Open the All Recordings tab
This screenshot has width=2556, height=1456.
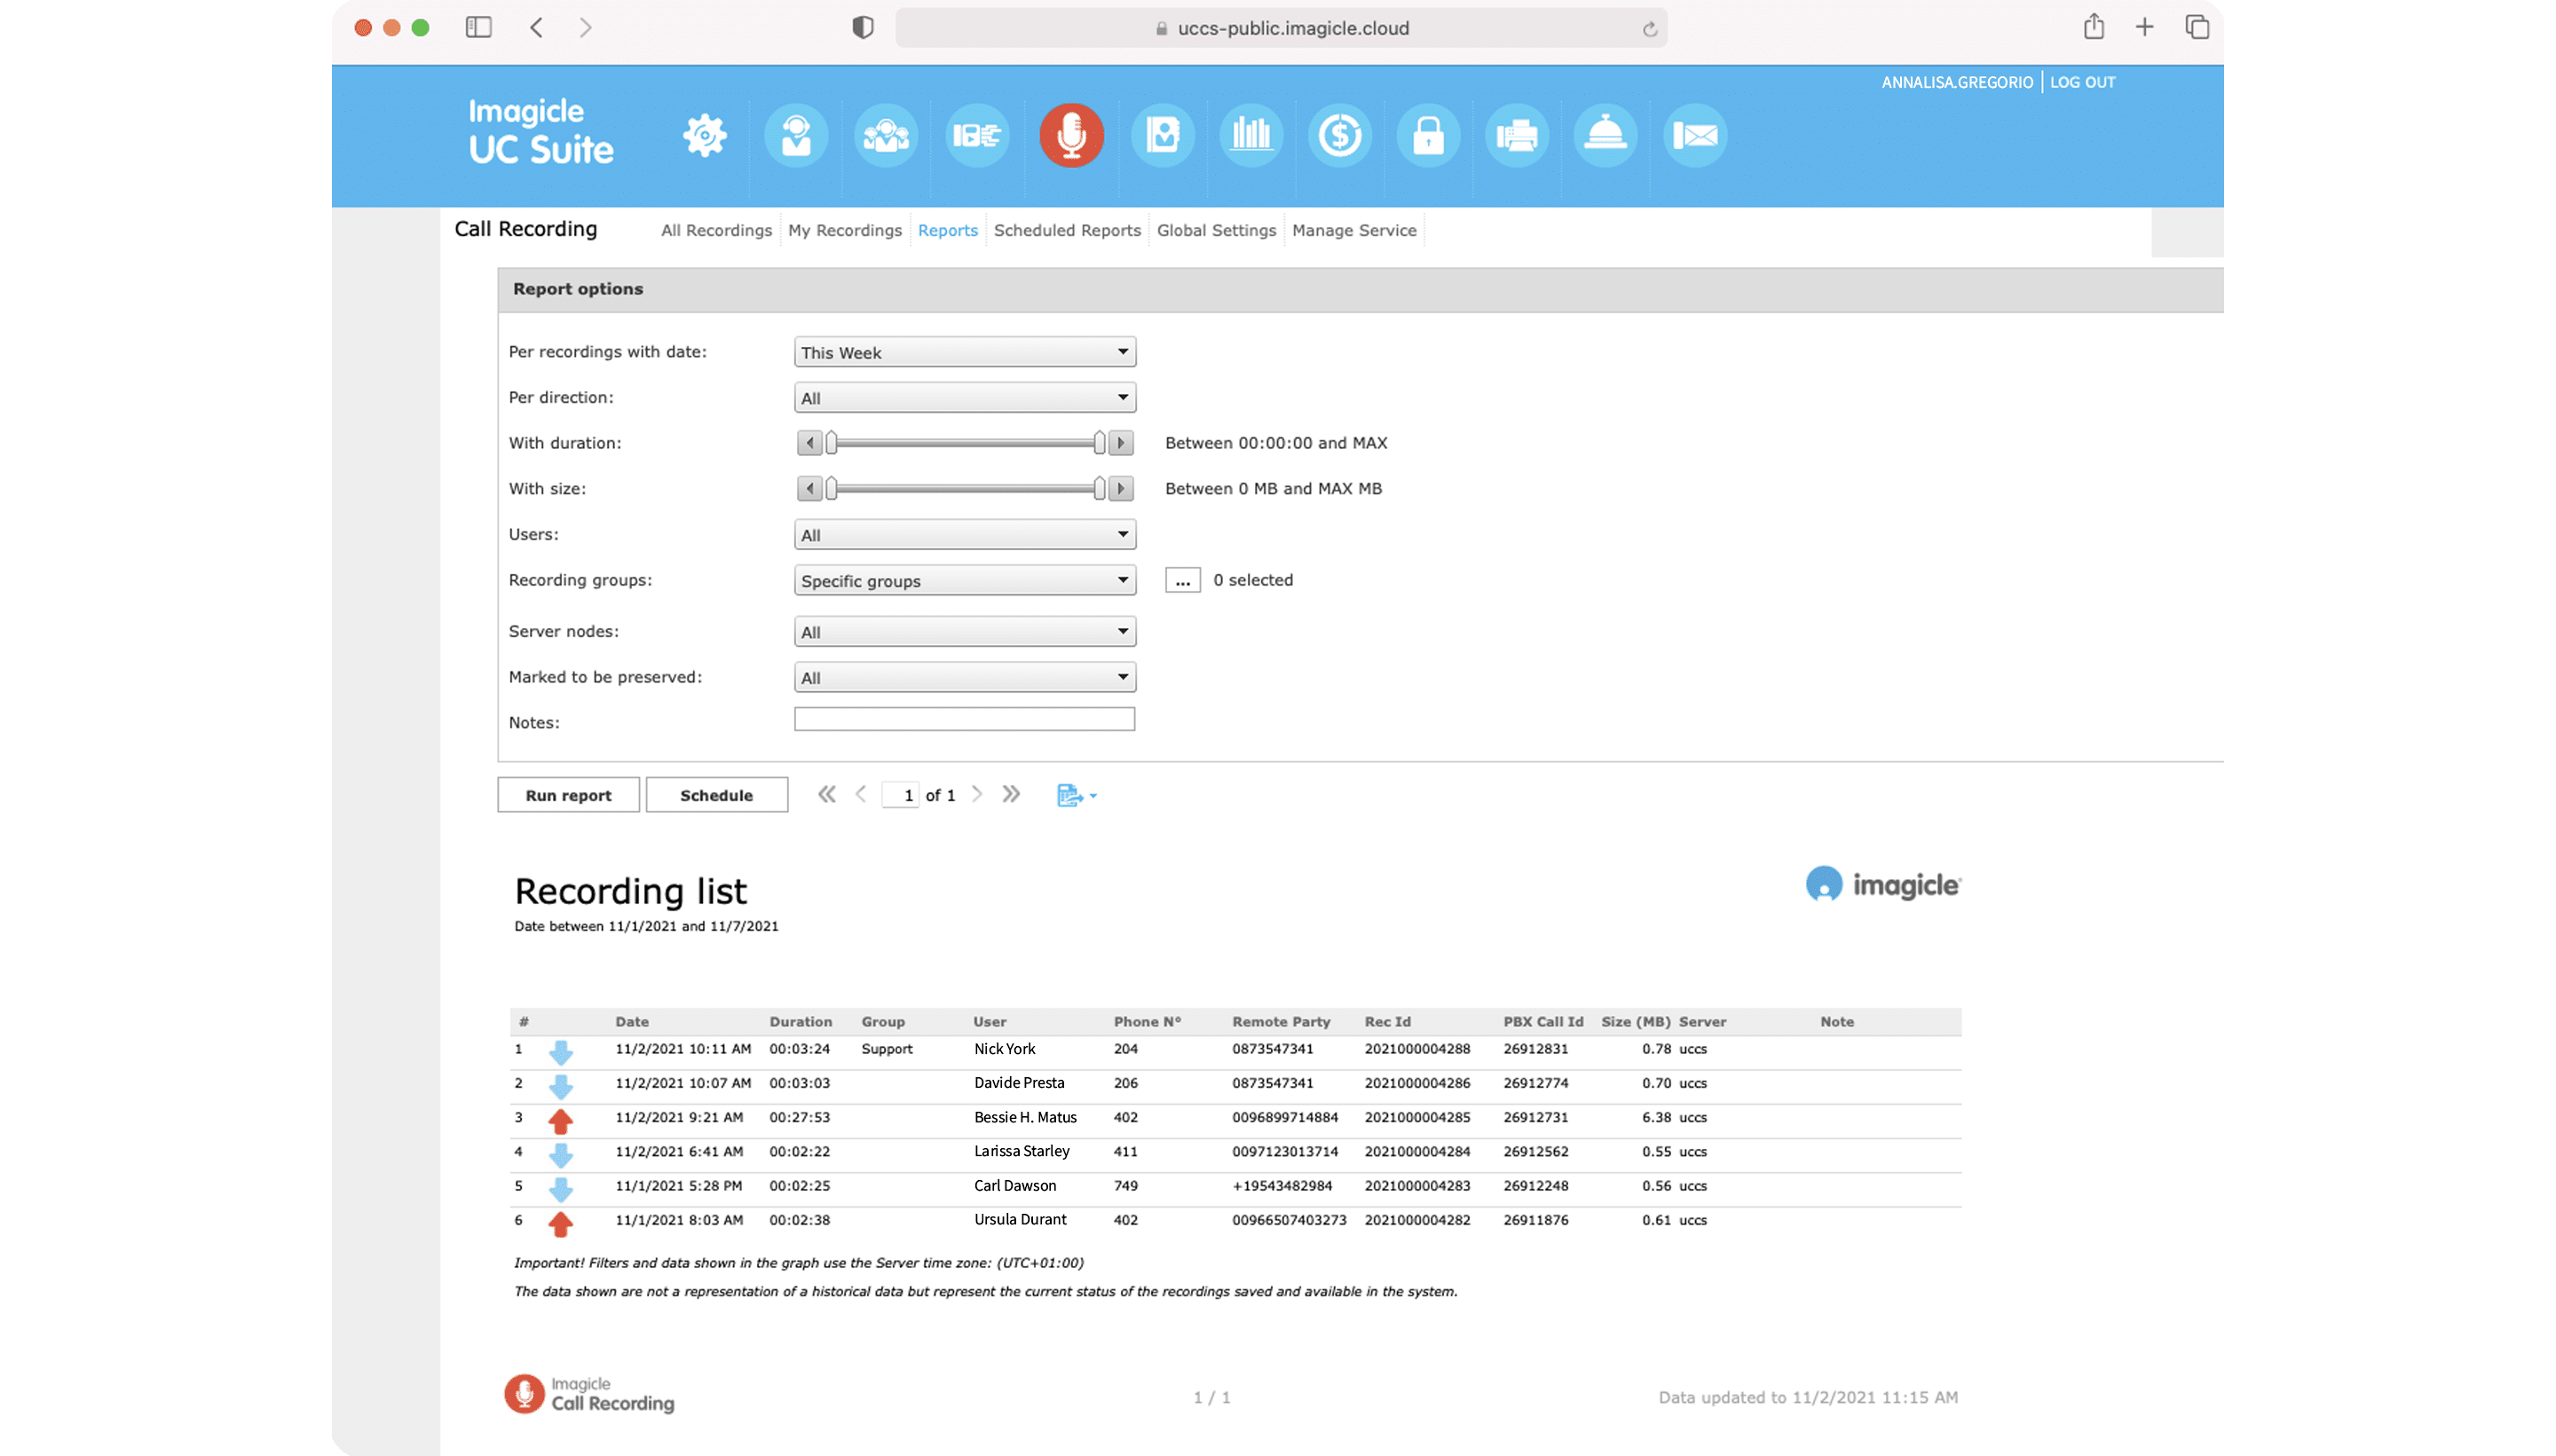(716, 230)
